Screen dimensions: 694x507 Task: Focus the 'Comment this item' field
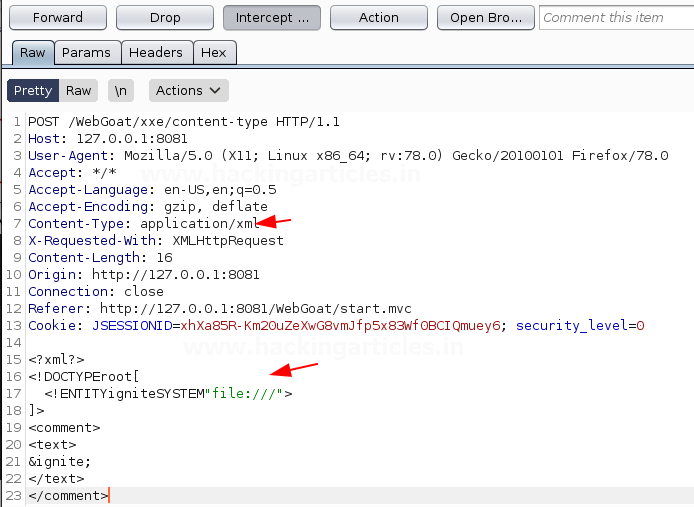(617, 18)
